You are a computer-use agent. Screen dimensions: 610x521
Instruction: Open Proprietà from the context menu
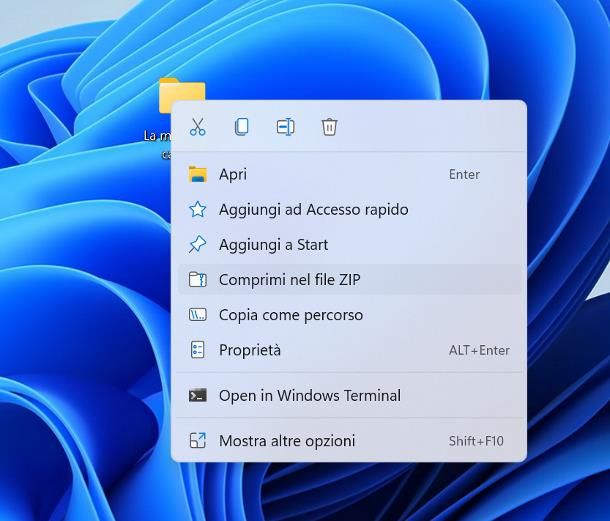coord(250,350)
